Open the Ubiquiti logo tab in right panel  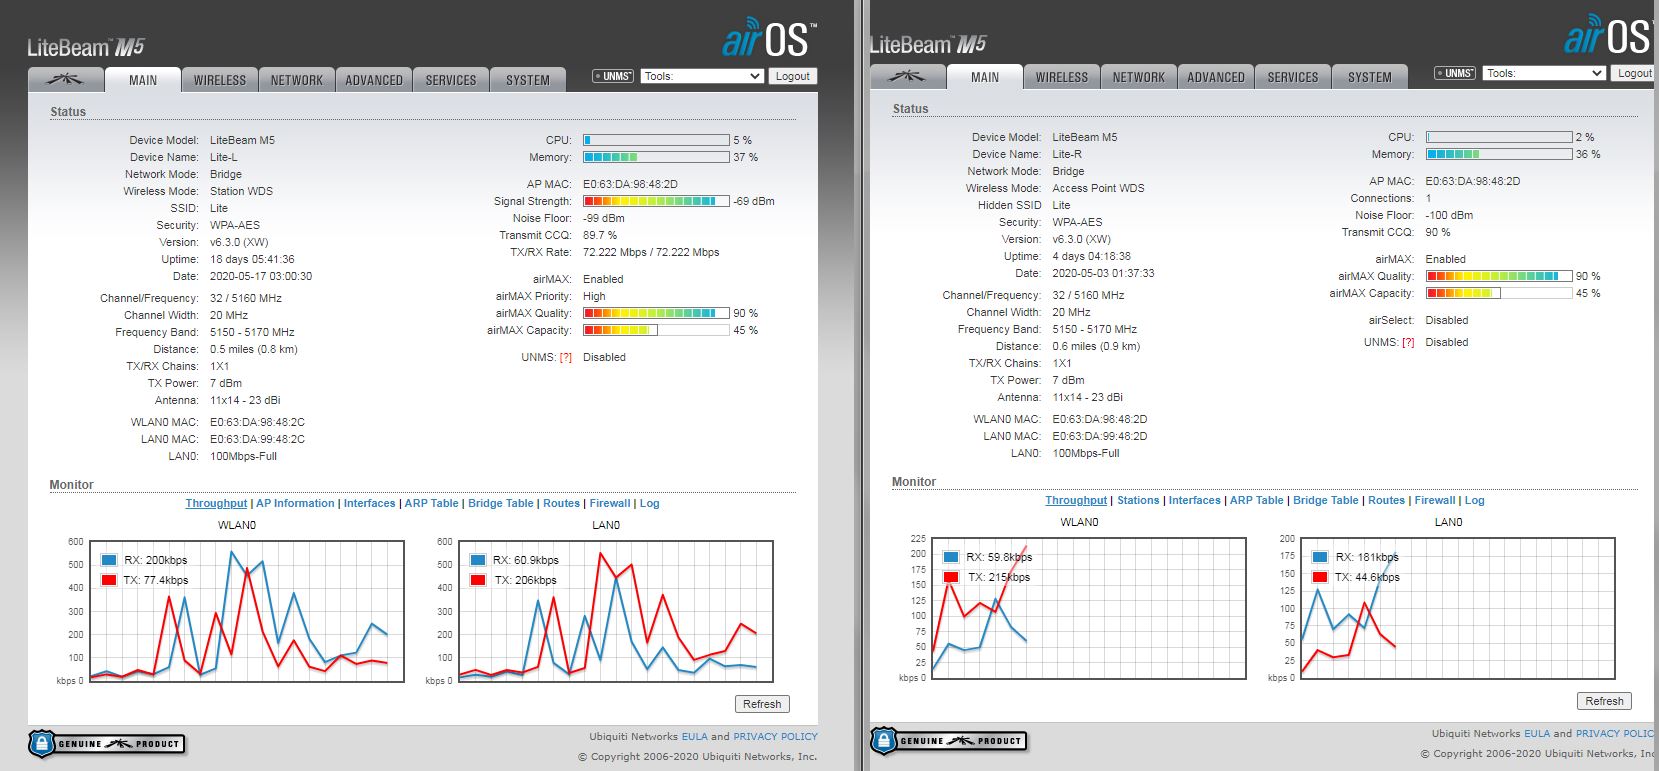[x=907, y=77]
